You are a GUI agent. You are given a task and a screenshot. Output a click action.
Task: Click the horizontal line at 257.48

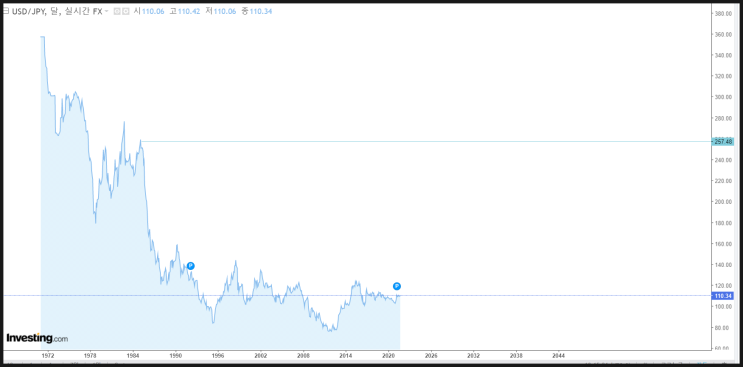[x=426, y=142]
